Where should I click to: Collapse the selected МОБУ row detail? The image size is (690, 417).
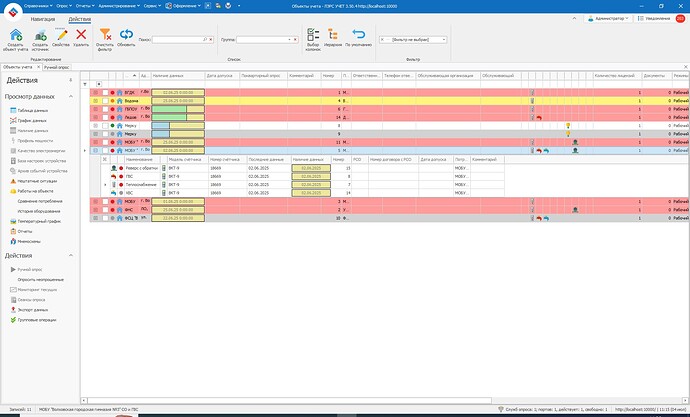tap(95, 150)
